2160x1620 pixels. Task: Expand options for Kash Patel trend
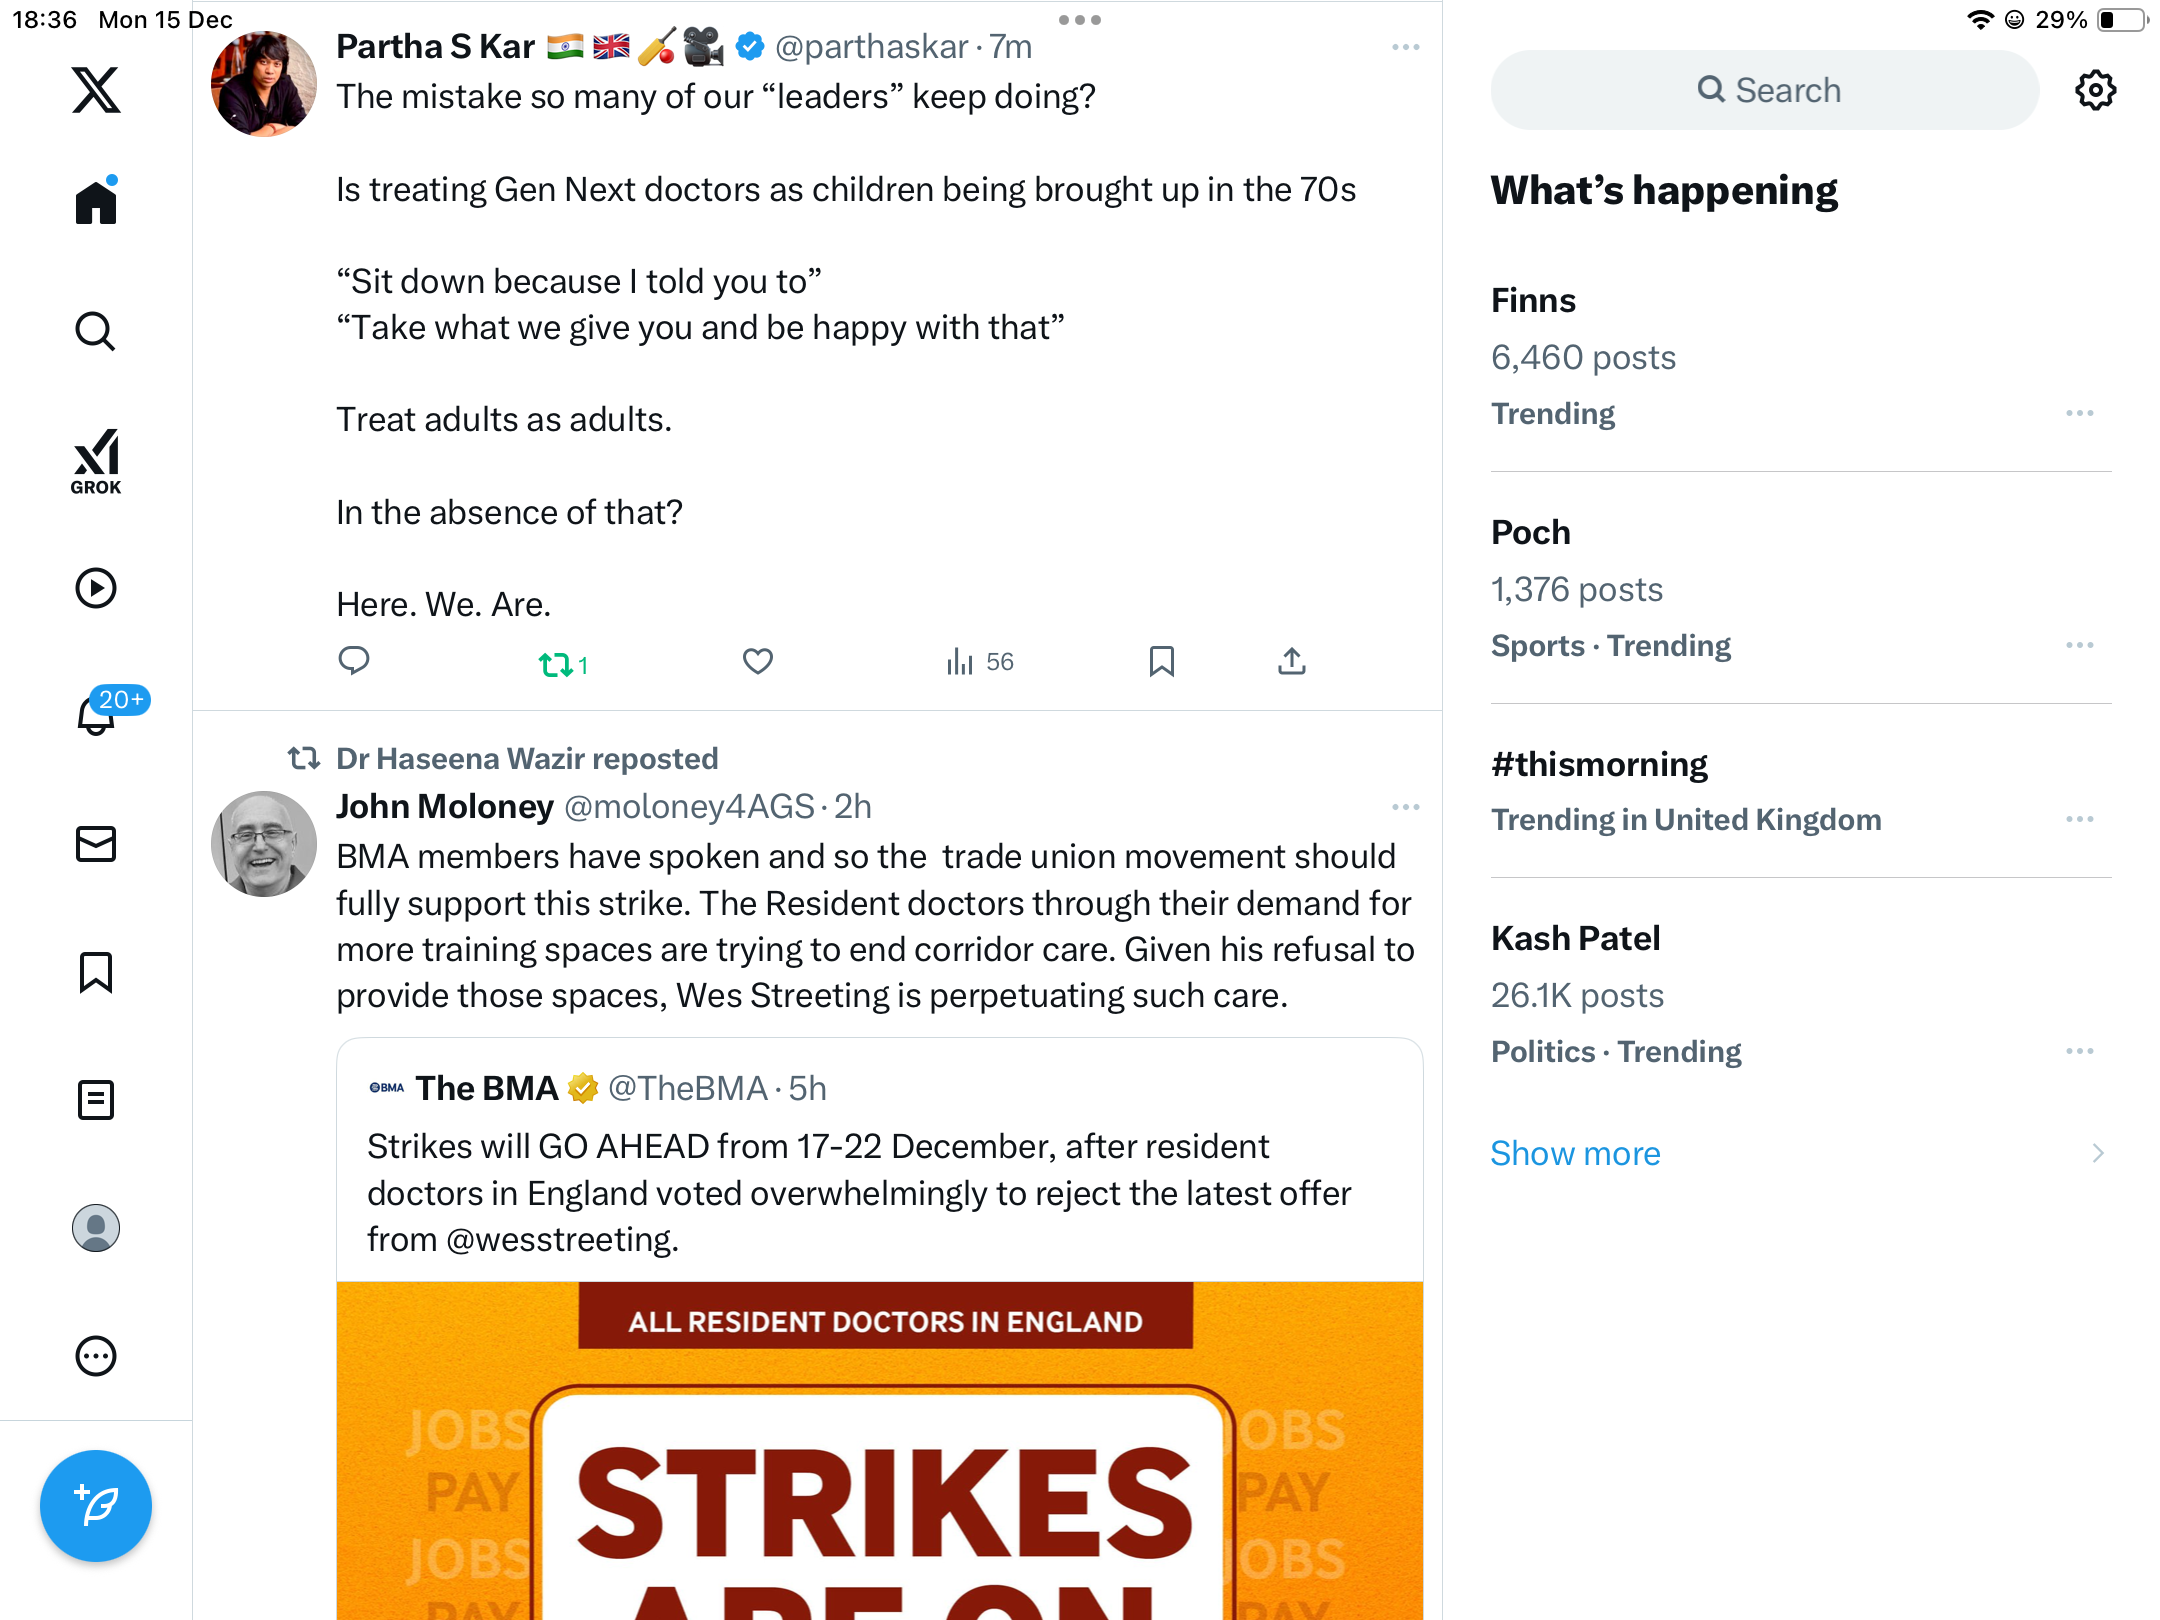click(2079, 1051)
